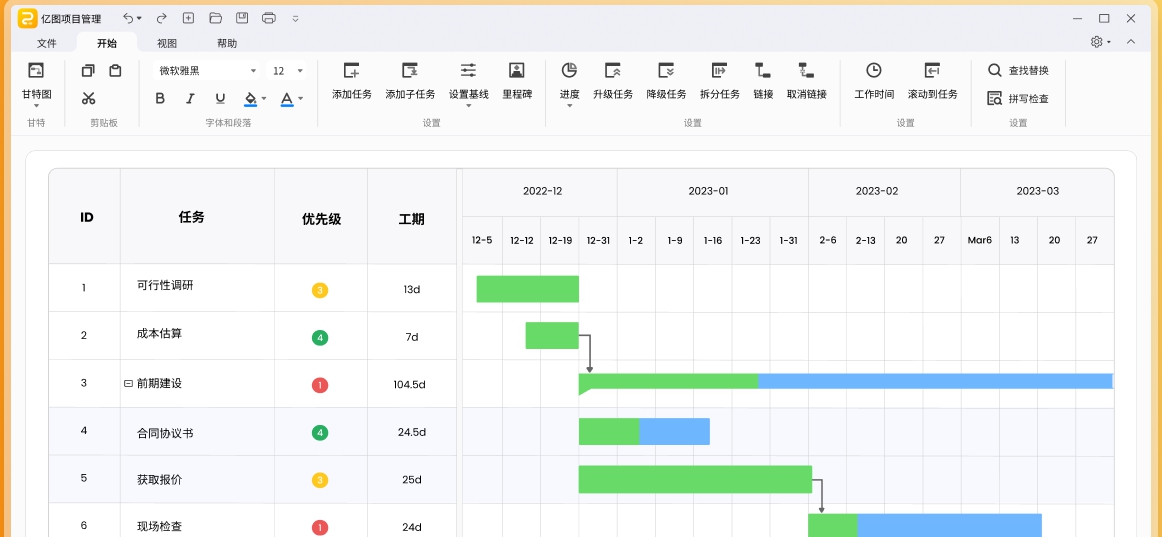Run 拼写检查 spell check

point(1018,99)
